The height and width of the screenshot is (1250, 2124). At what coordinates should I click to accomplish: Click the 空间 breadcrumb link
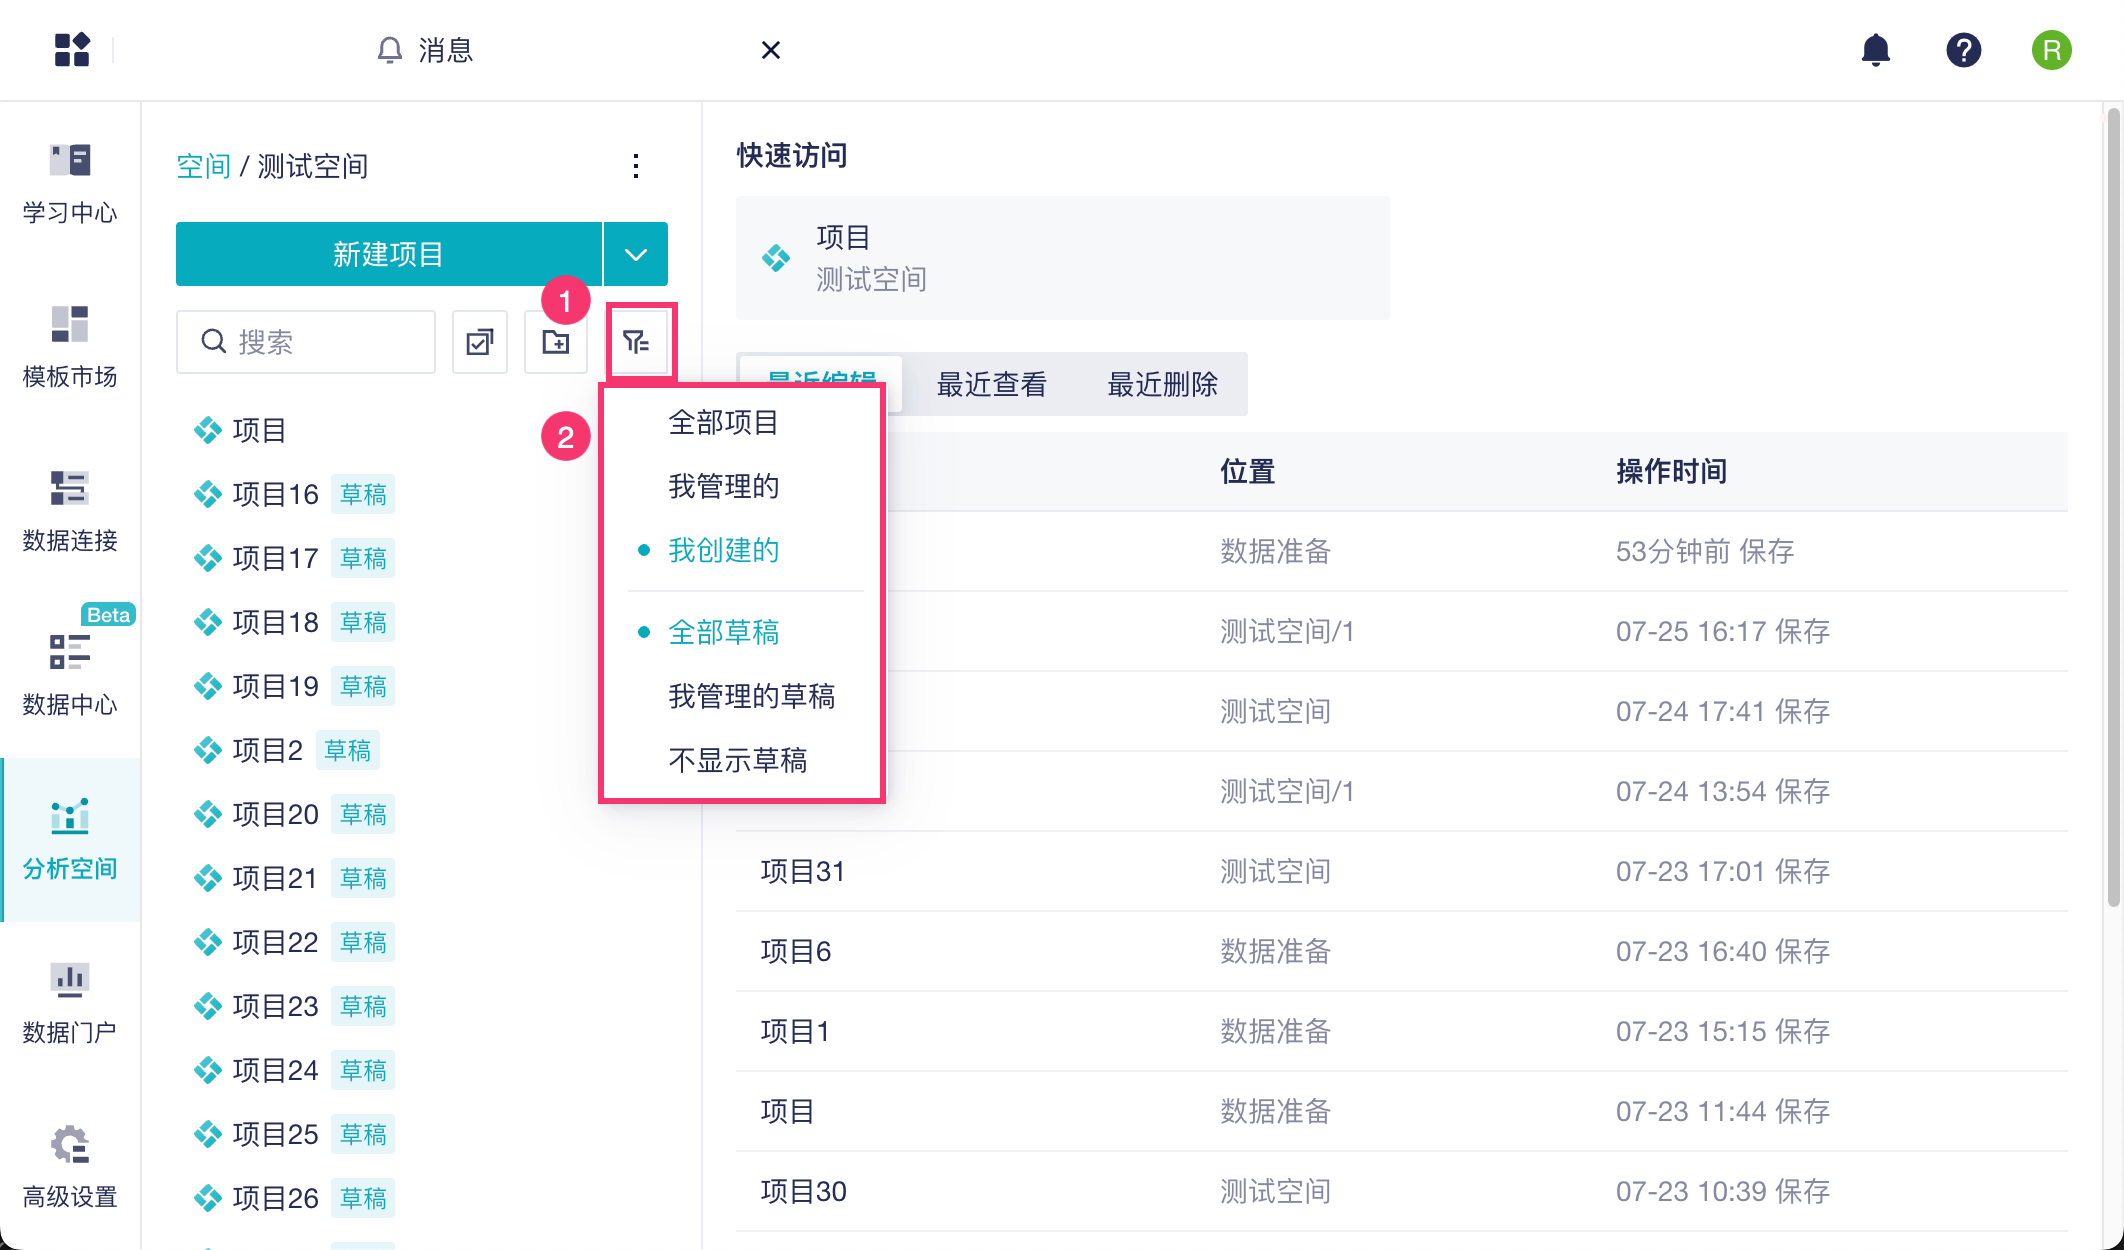(203, 166)
